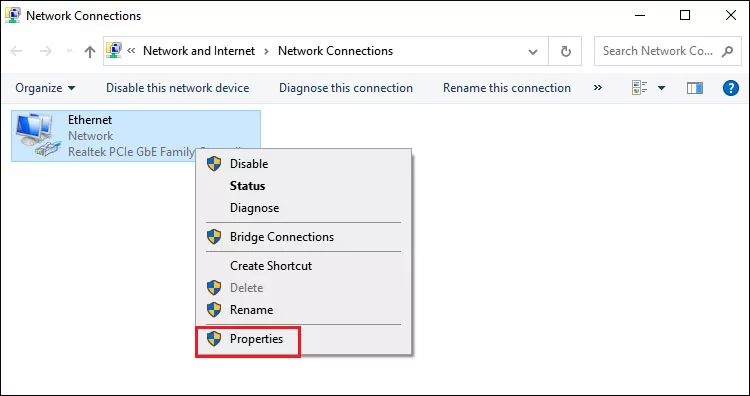Click Disable this network device

coord(177,88)
